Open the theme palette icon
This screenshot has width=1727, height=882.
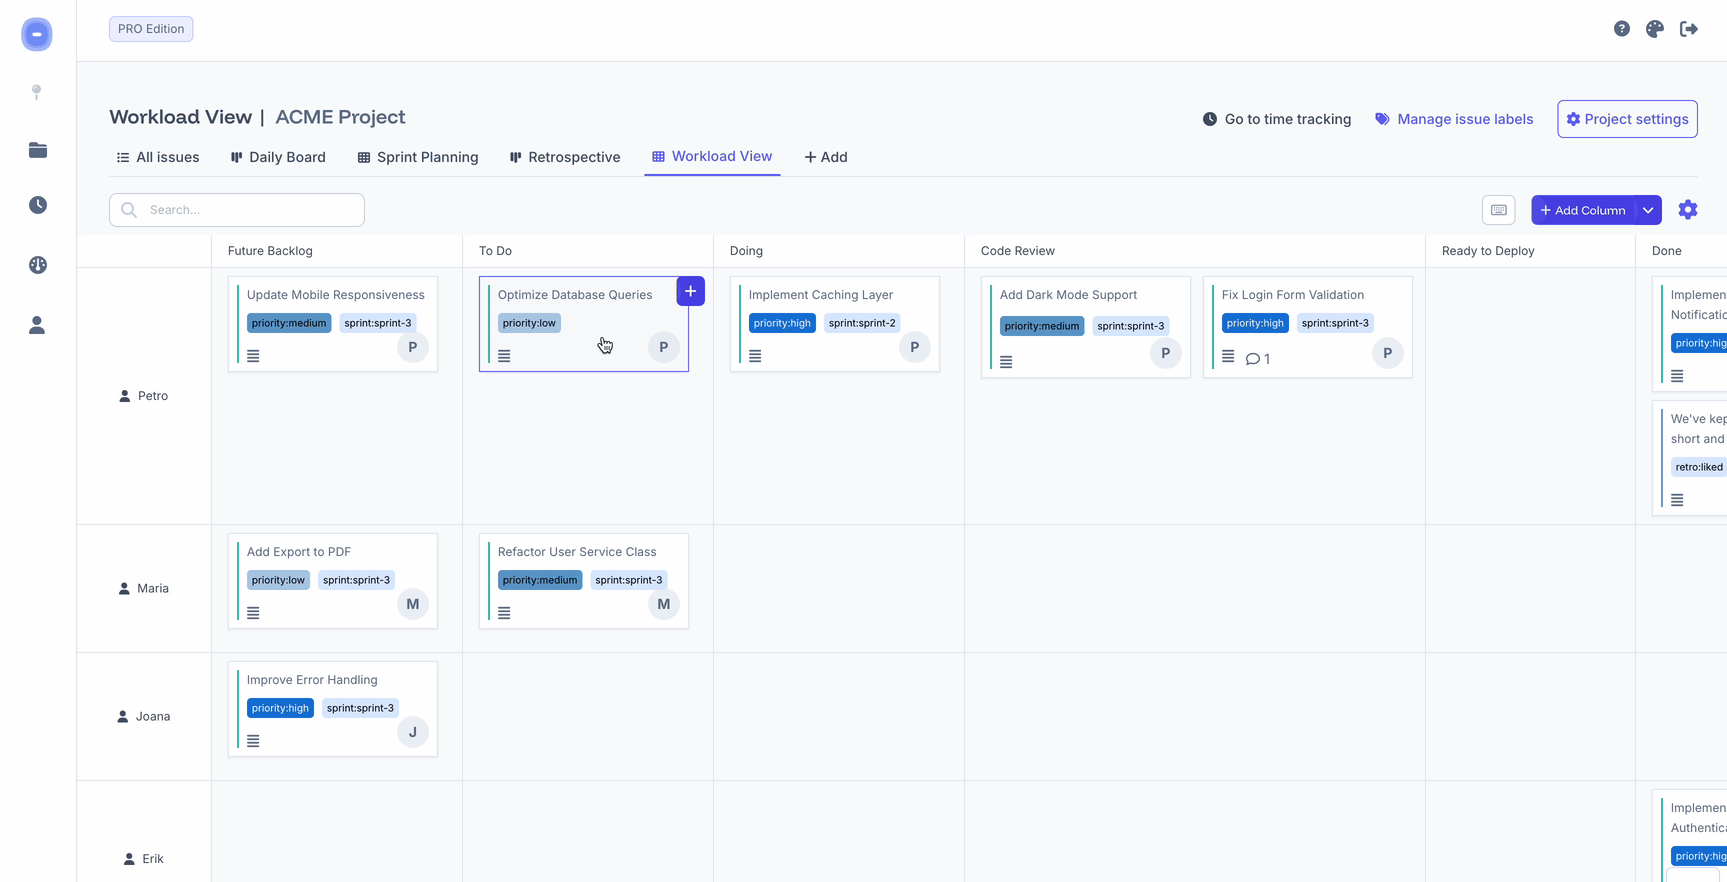click(x=1655, y=29)
